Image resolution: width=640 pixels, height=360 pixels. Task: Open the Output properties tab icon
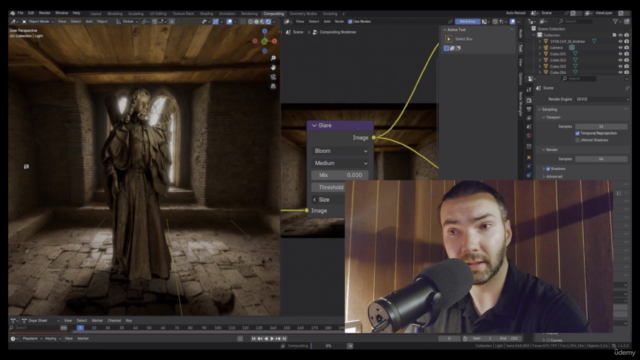529,109
